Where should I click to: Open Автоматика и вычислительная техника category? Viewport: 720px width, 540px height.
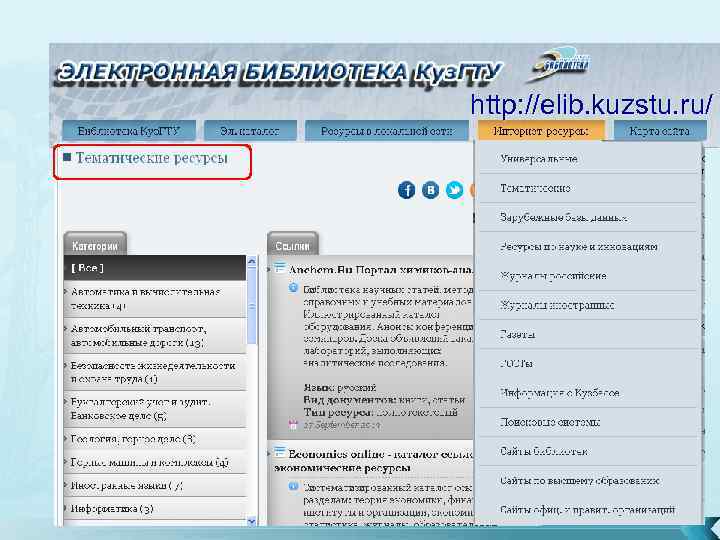pos(155,299)
